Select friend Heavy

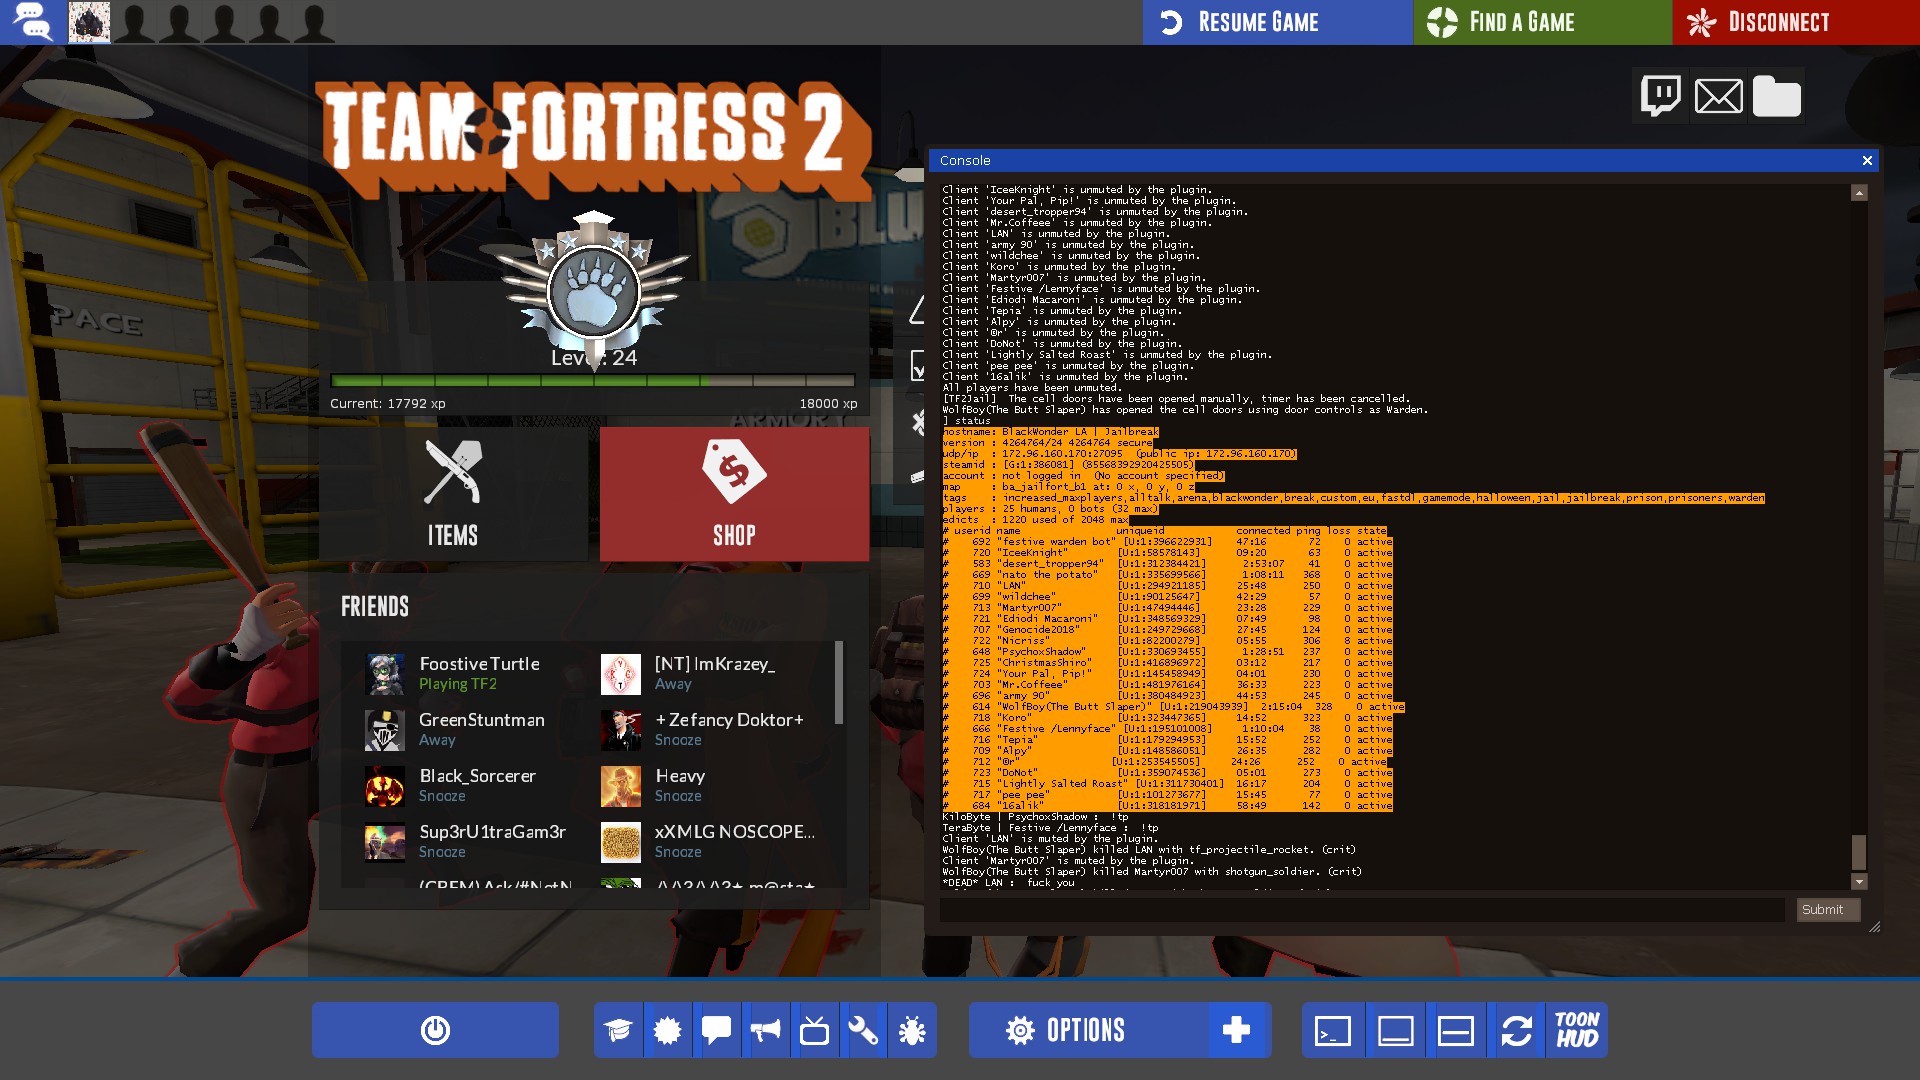[713, 785]
